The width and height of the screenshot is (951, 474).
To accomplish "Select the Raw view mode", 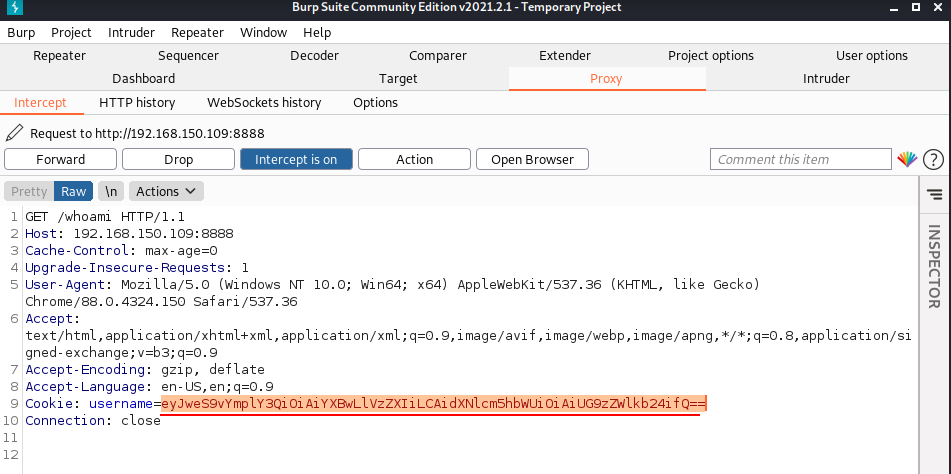I will (74, 191).
